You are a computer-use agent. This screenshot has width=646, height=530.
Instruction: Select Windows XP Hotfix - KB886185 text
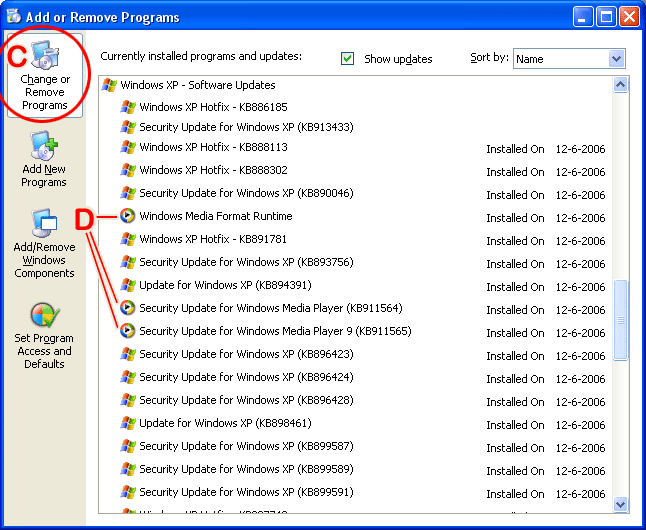[x=213, y=107]
